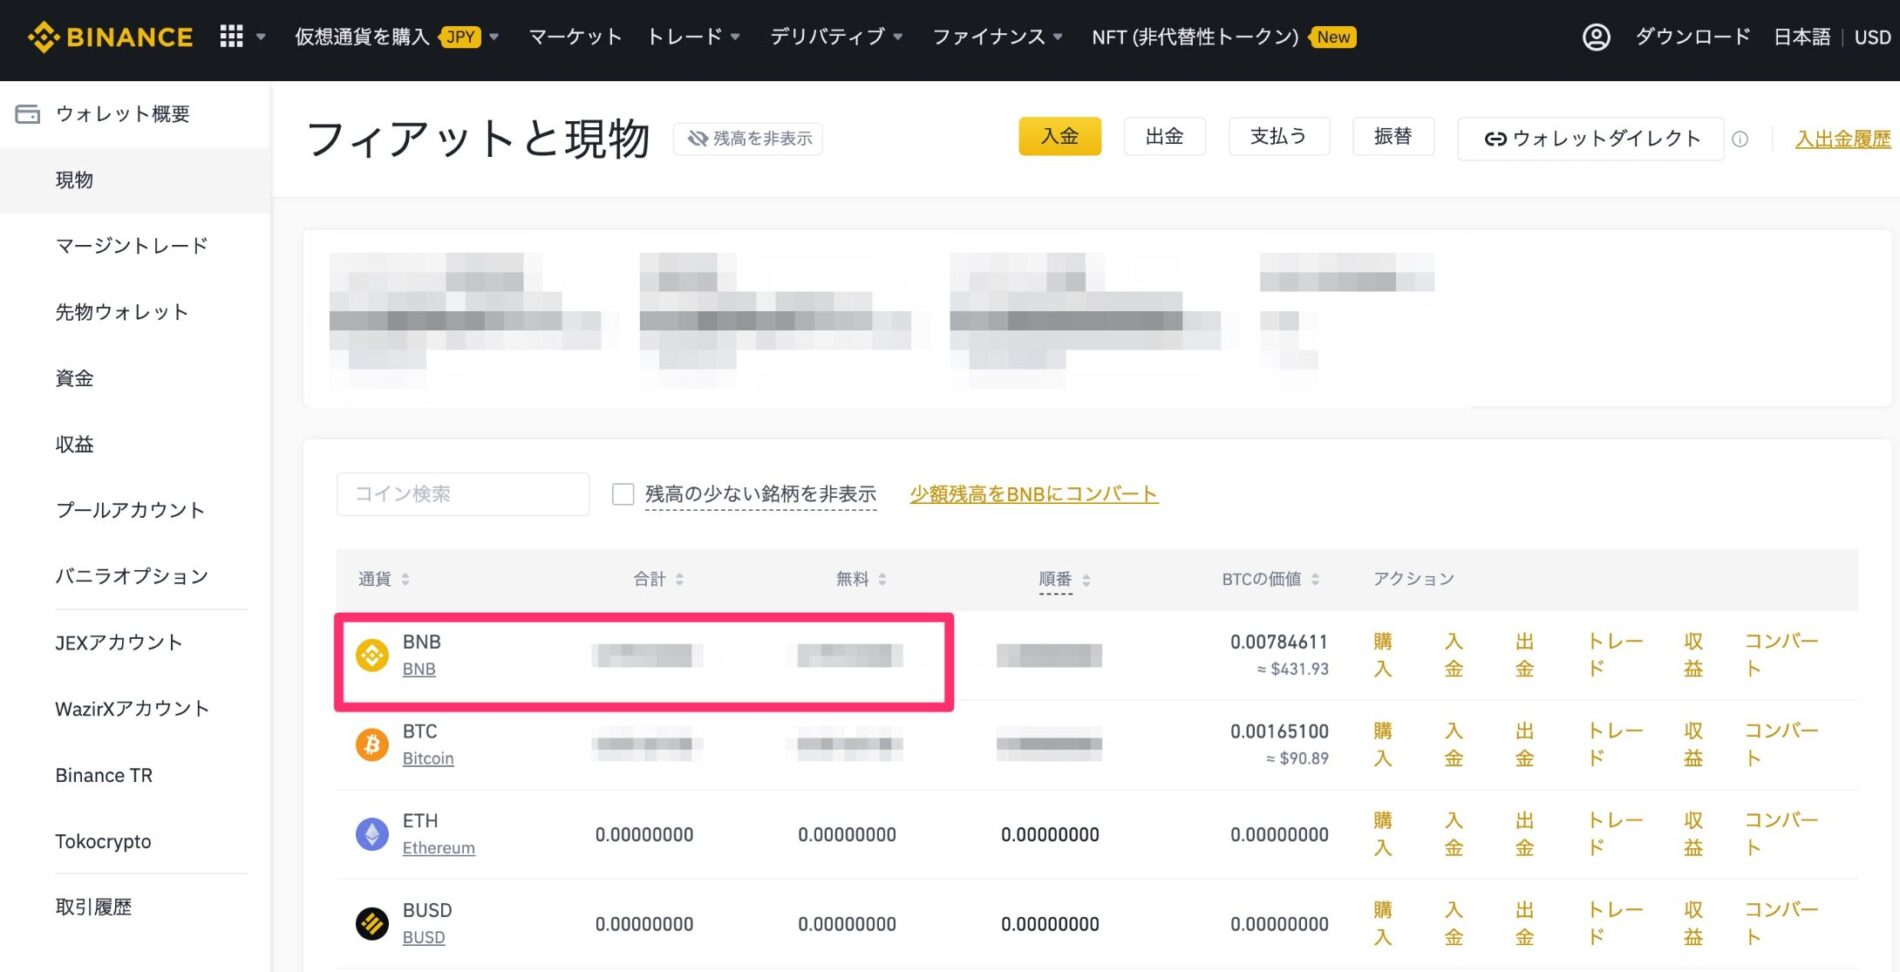Open 入出金履歴 history link
Screen dimensions: 1900x972
pyautogui.click(x=1843, y=139)
